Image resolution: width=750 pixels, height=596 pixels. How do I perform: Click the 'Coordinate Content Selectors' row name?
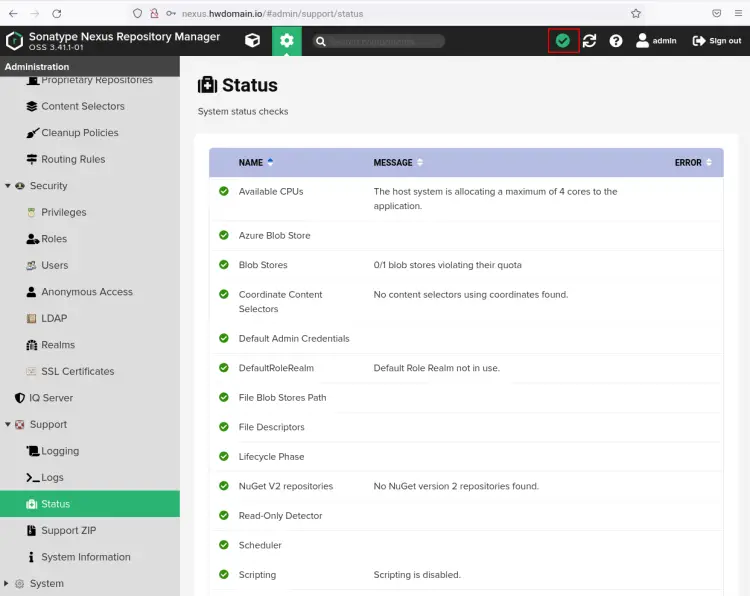tap(280, 302)
